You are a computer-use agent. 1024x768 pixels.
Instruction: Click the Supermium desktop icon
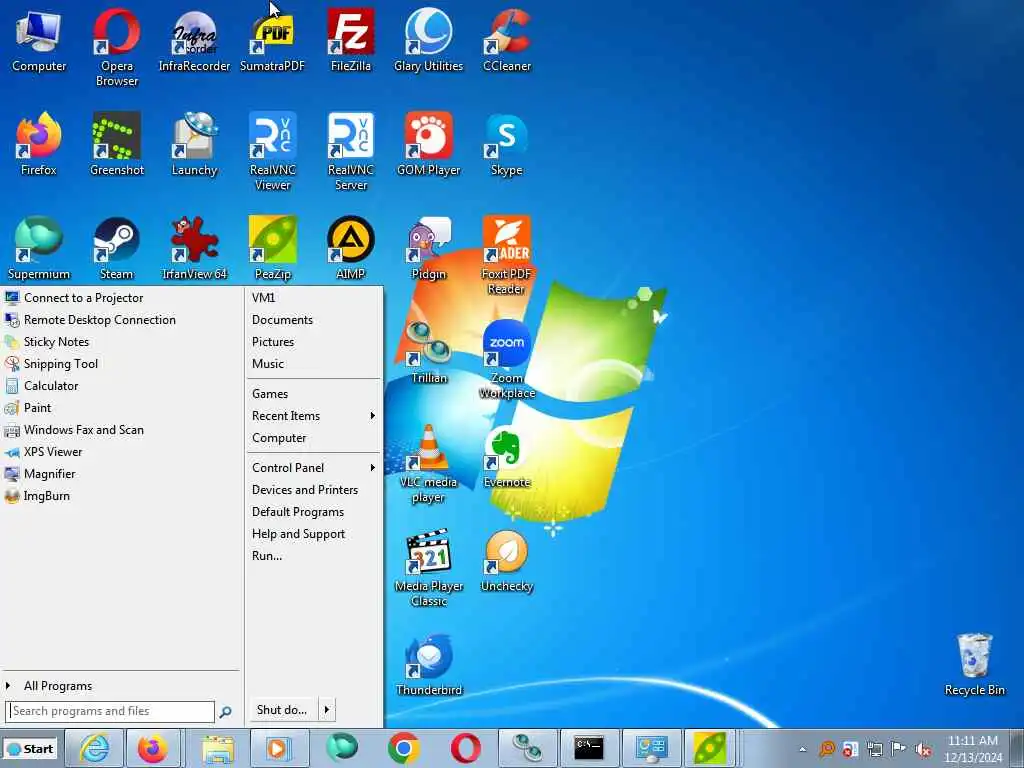pyautogui.click(x=39, y=248)
